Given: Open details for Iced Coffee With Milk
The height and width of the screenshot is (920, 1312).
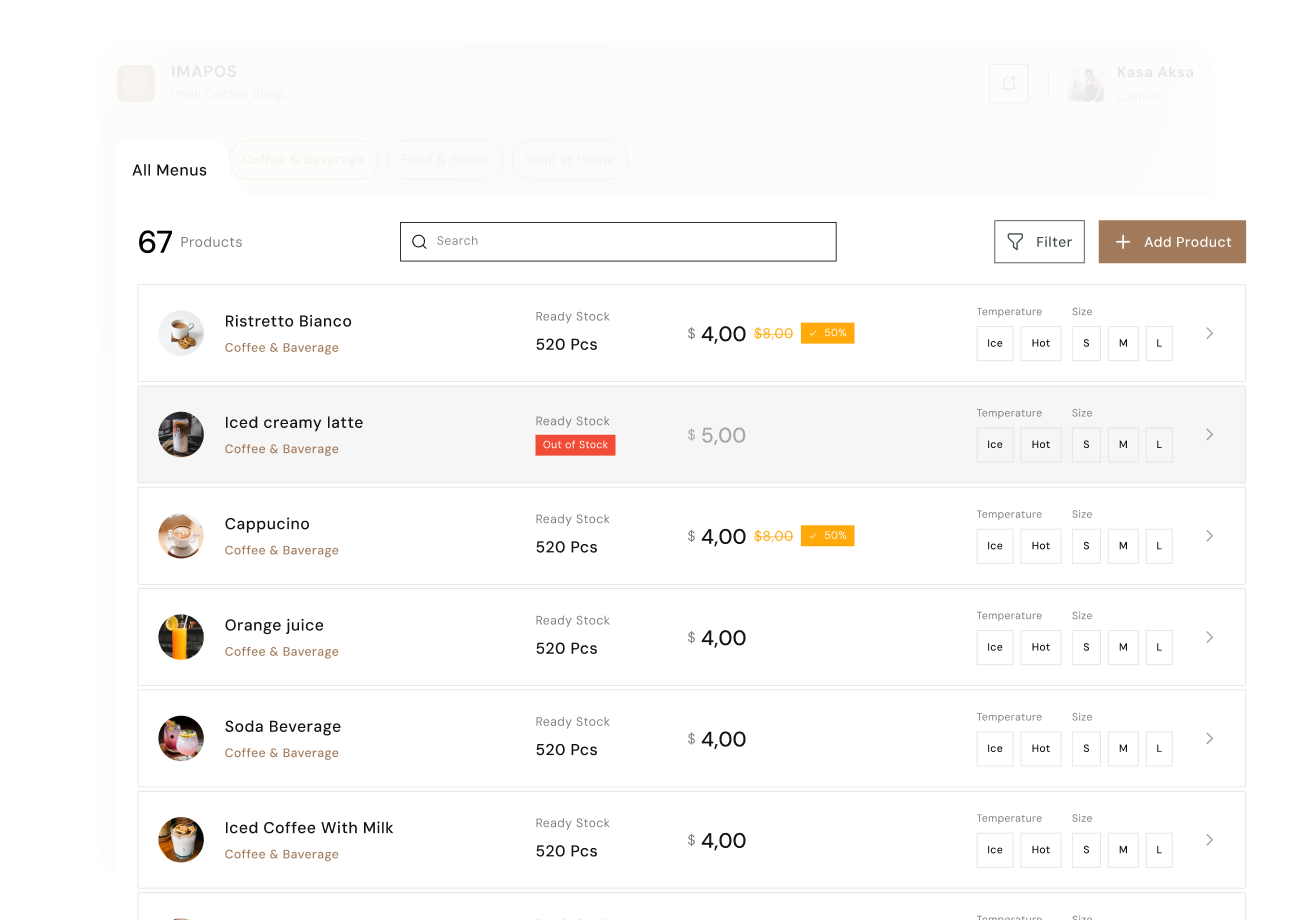Looking at the screenshot, I should coord(1209,840).
